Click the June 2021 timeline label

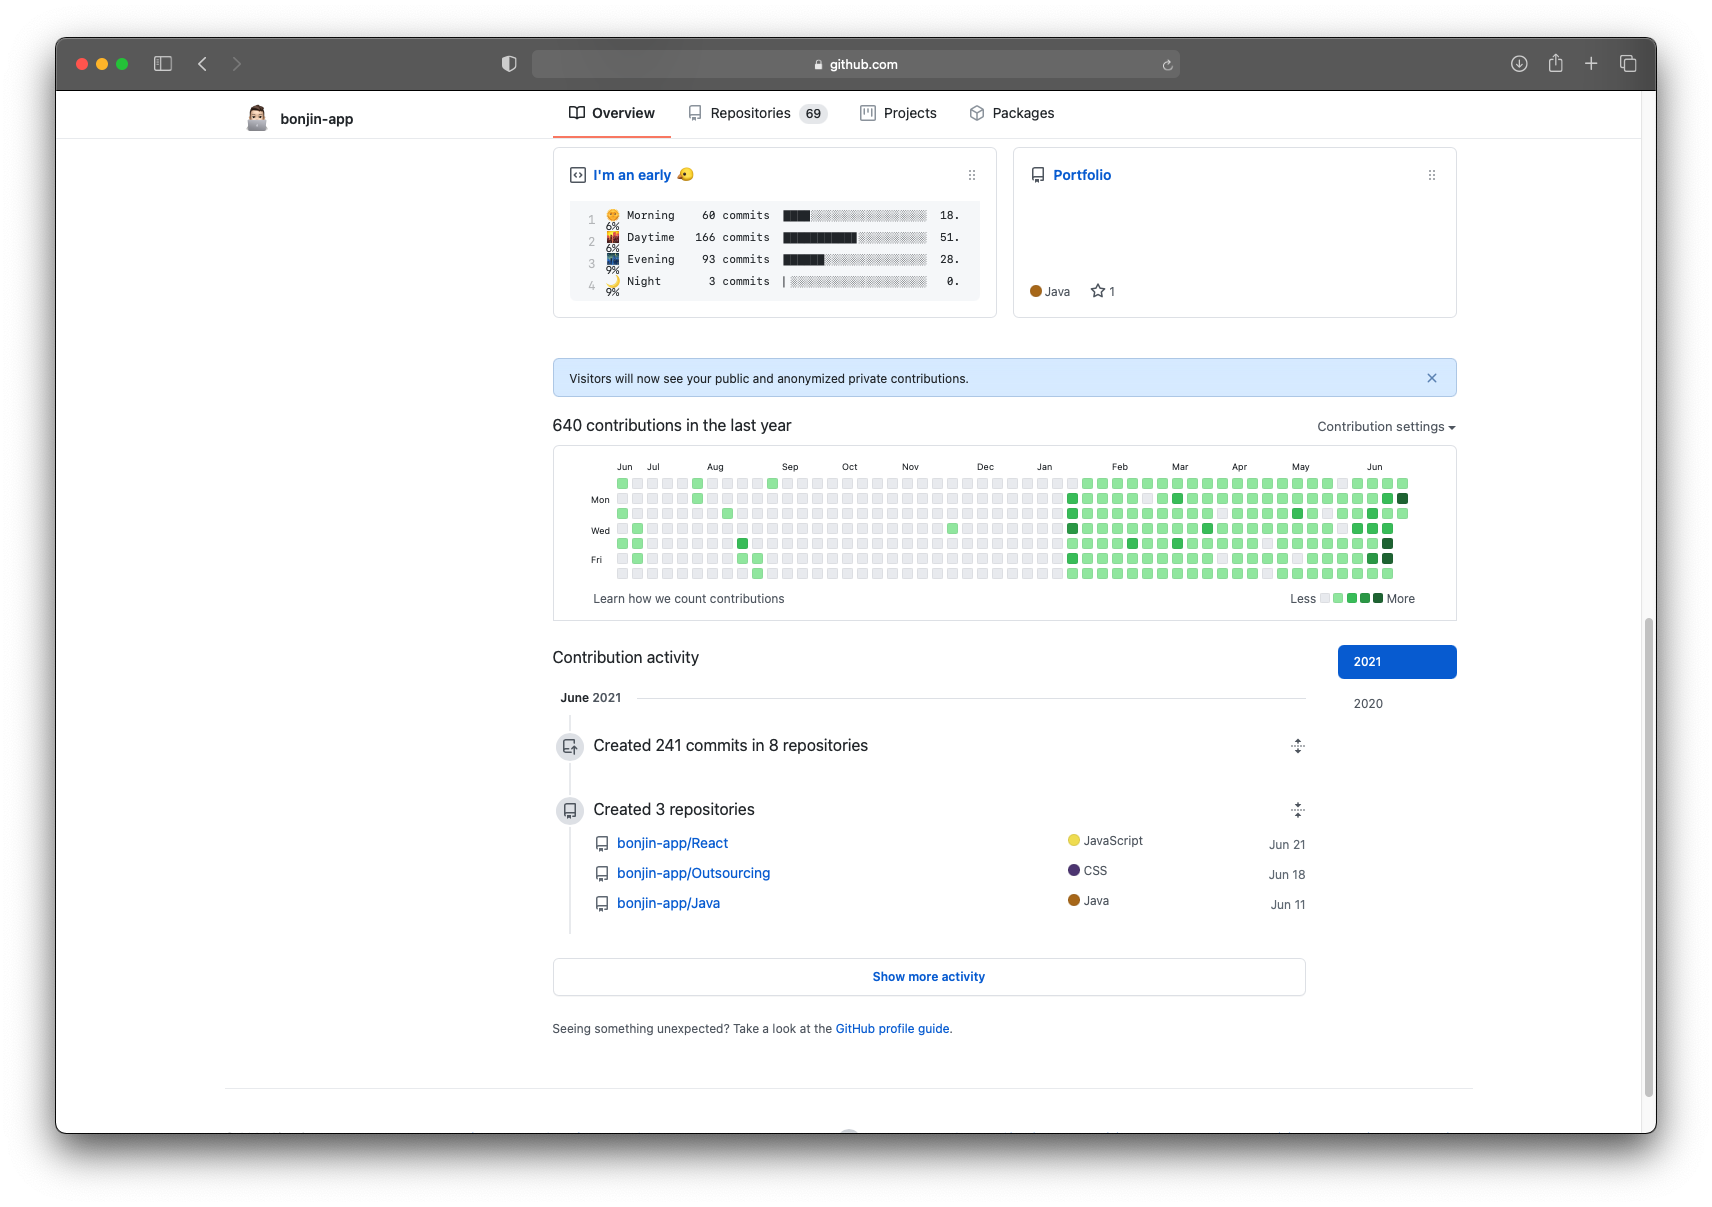click(591, 698)
